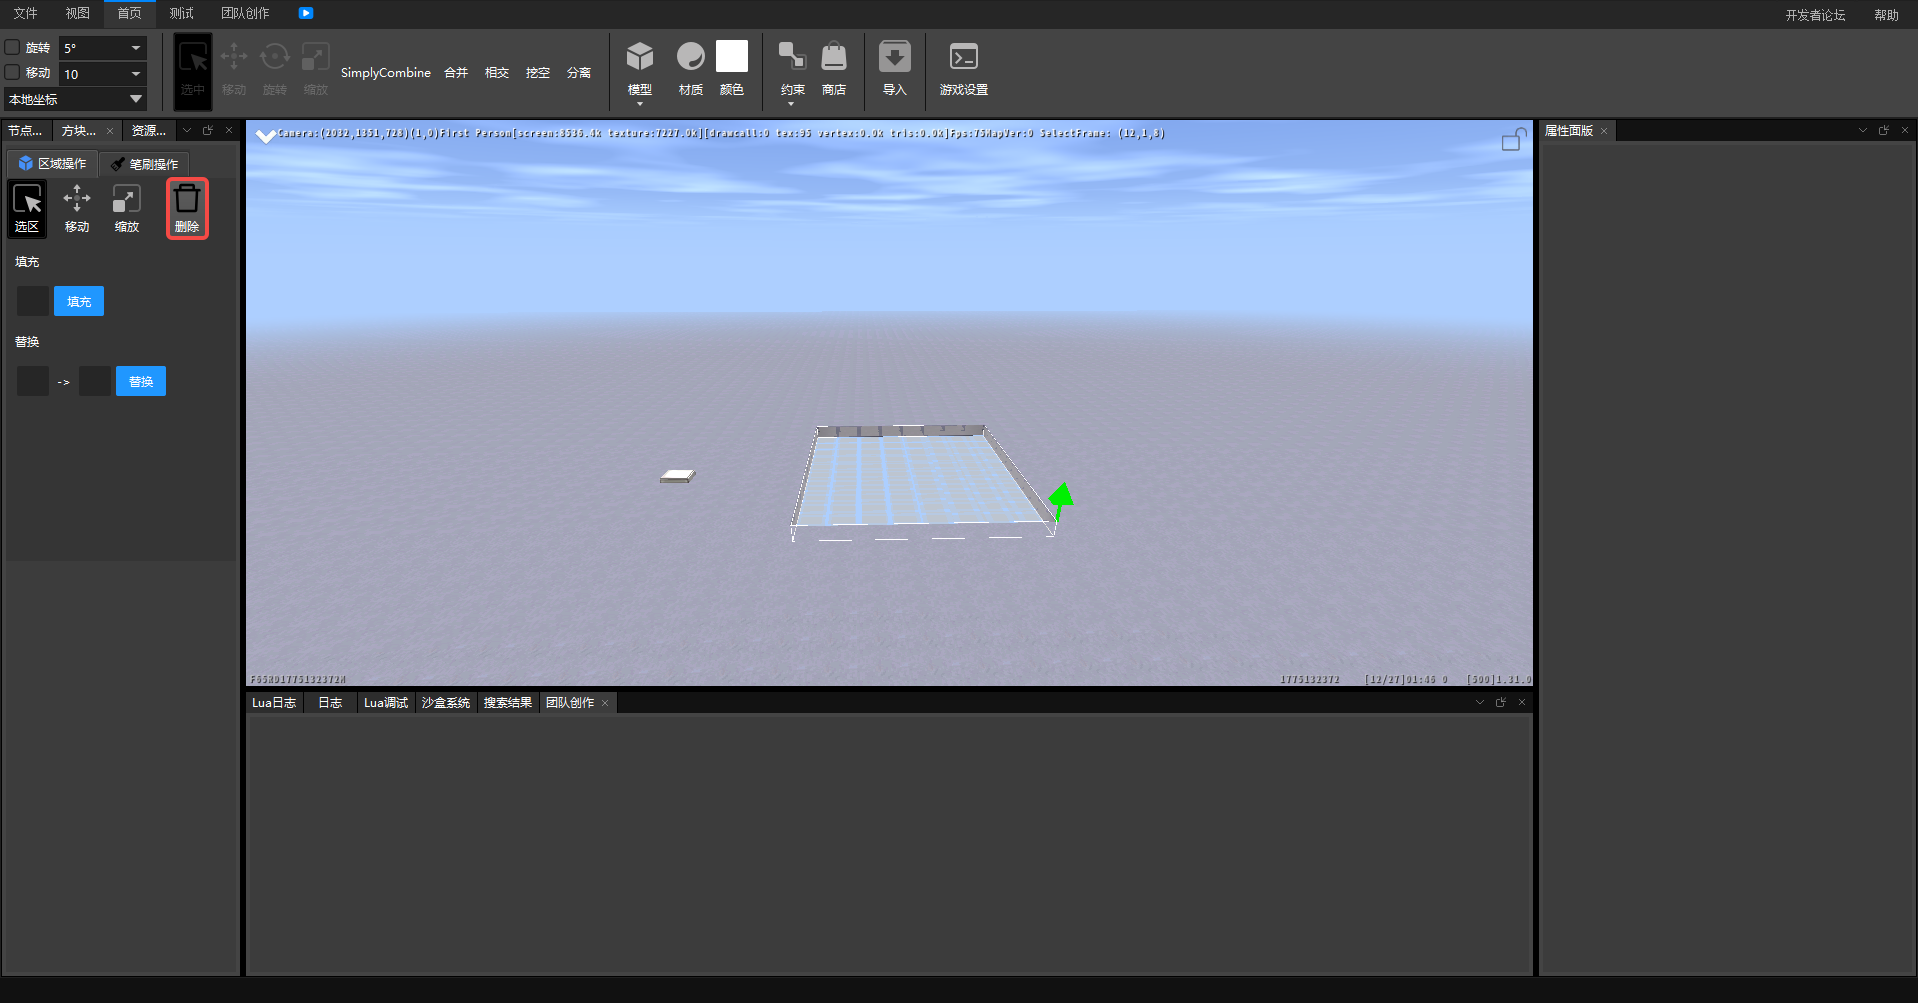Click the 导入 import icon

[x=894, y=58]
